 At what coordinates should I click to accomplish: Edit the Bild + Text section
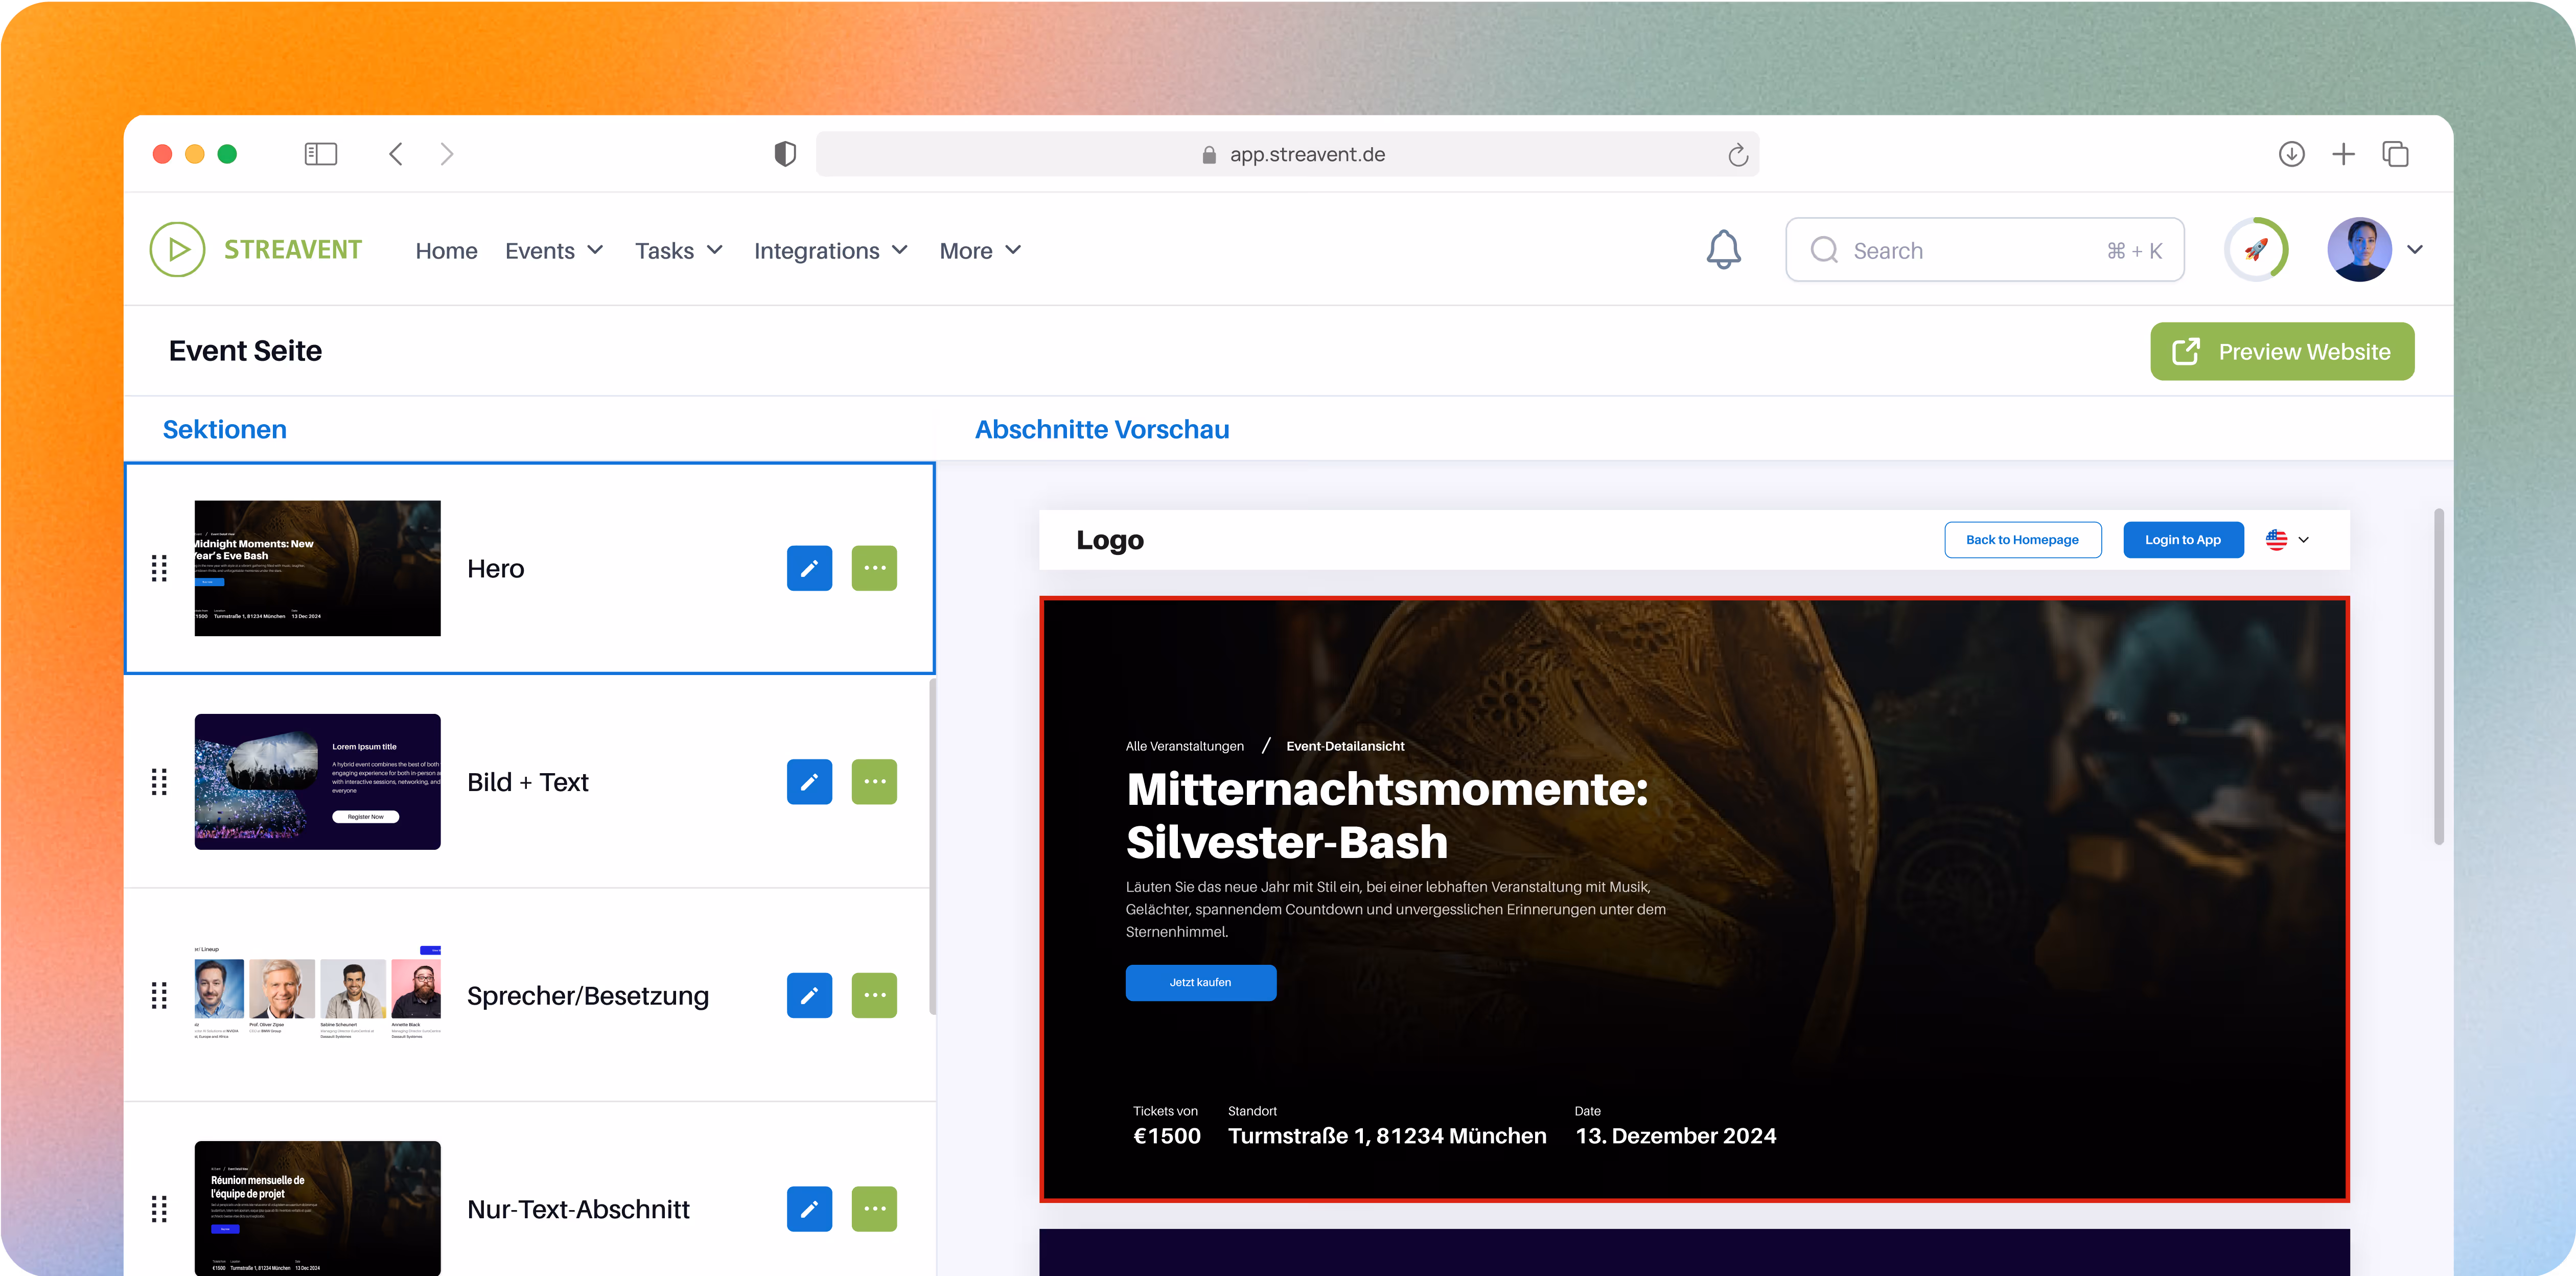pyautogui.click(x=810, y=782)
